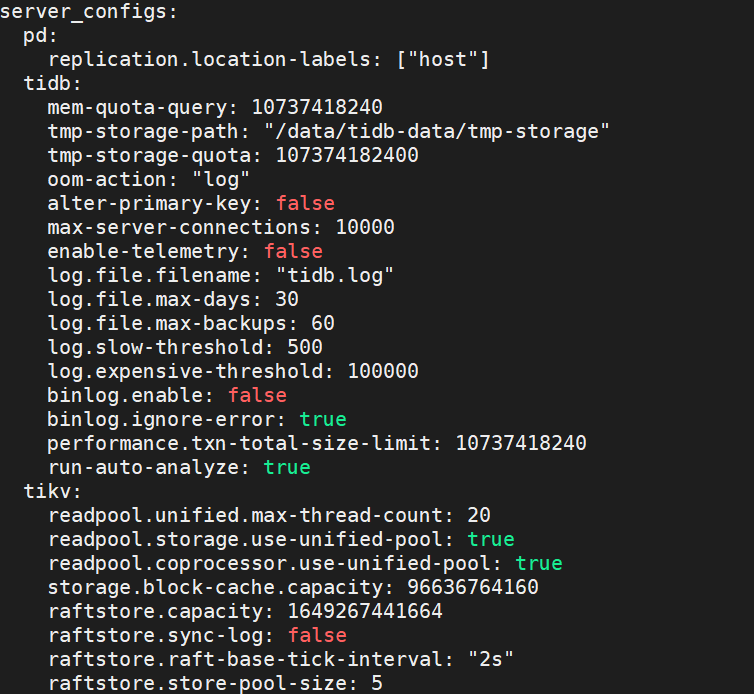754x694 pixels.
Task: Click the log.expensive-threshold value 100000
Action: pyautogui.click(x=383, y=371)
